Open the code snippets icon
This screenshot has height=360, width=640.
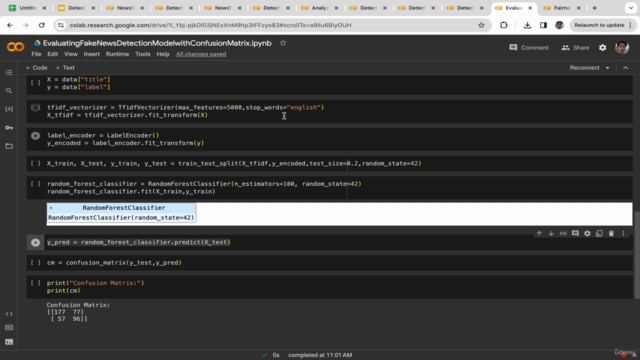9,314
